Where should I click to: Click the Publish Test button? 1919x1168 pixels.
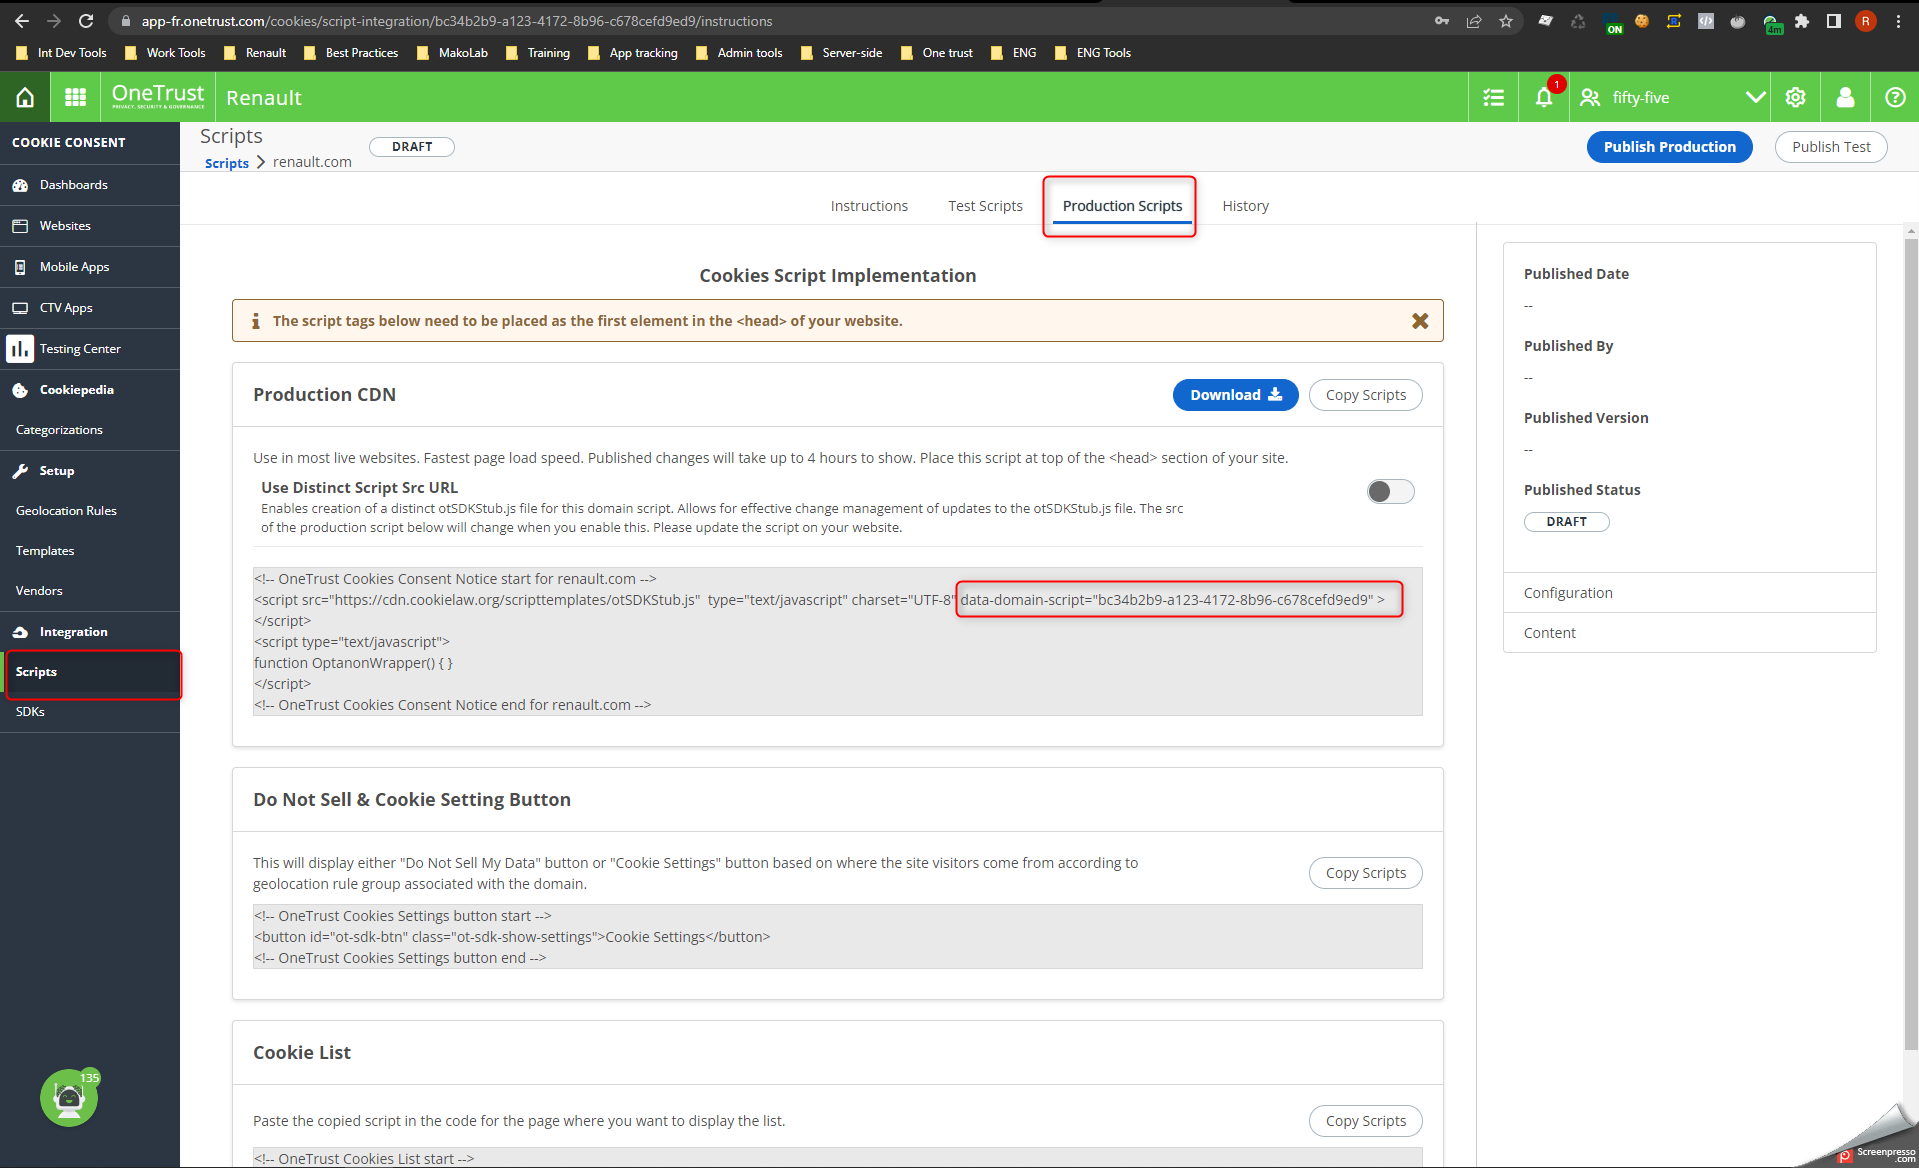(x=1830, y=147)
